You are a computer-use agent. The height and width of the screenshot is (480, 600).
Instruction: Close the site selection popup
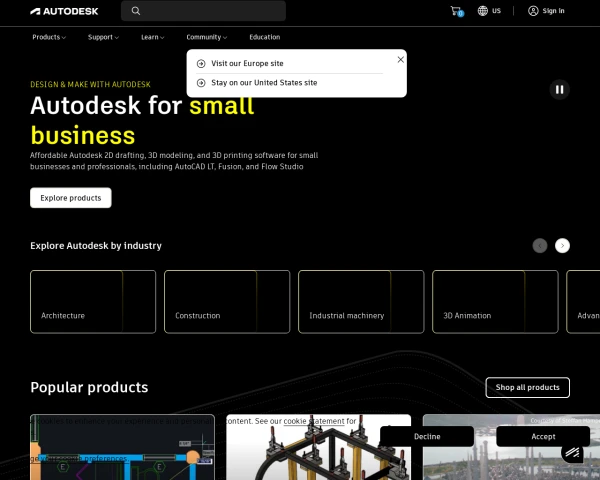pos(400,59)
